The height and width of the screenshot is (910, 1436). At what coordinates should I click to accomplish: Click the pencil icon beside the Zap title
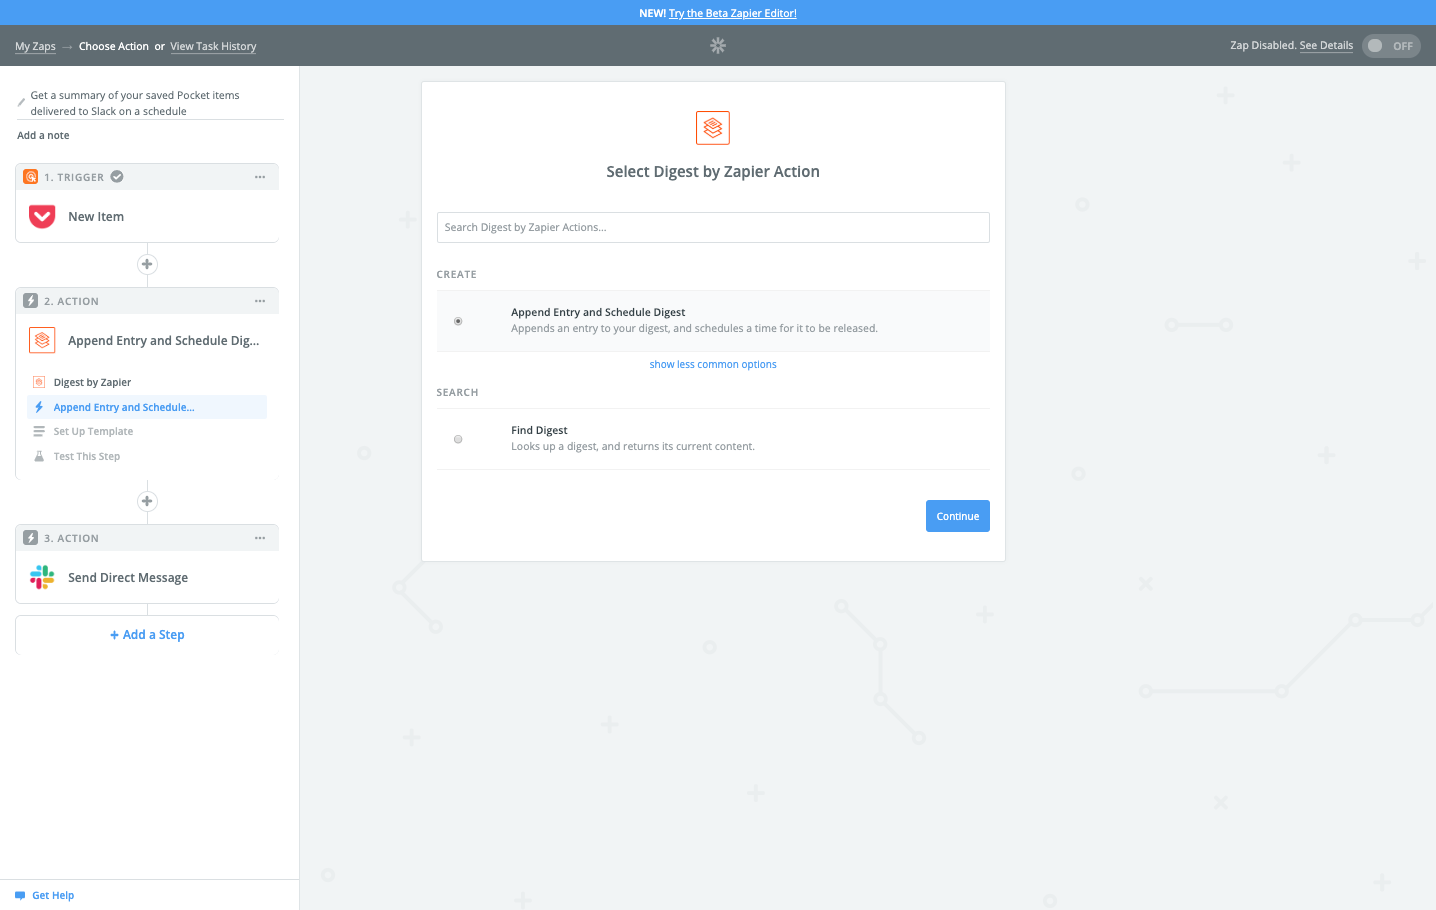click(x=21, y=102)
